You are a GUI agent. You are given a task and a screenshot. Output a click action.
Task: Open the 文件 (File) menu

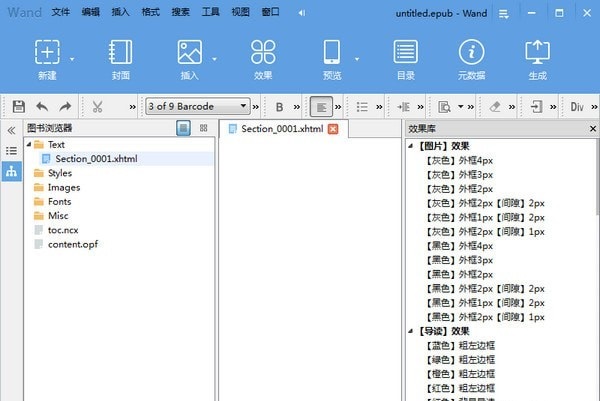[60, 12]
